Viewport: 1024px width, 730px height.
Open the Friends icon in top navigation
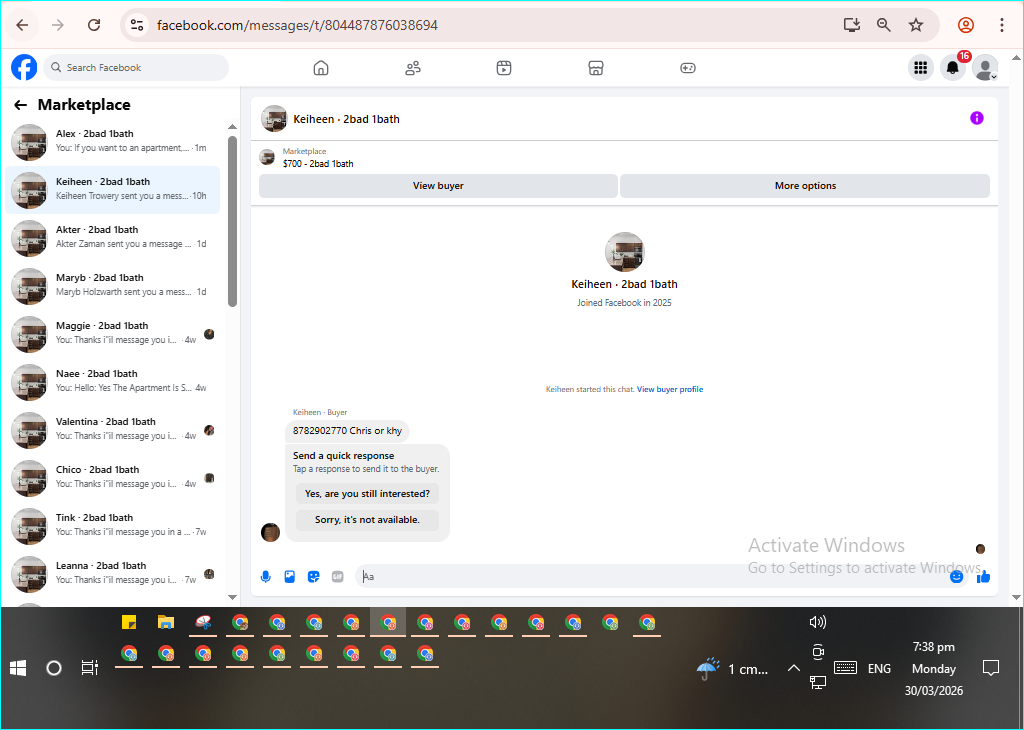coord(413,68)
